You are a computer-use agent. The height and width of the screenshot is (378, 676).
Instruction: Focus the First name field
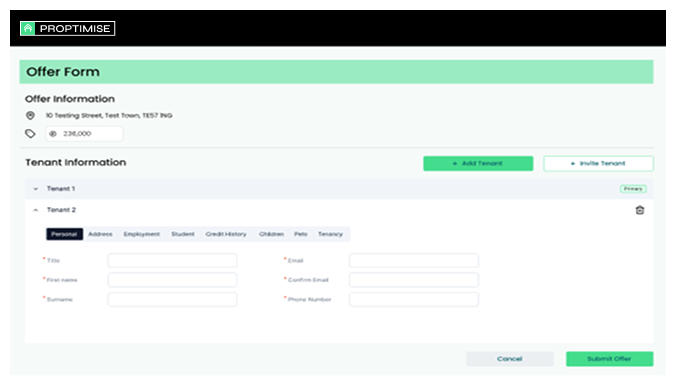point(172,280)
